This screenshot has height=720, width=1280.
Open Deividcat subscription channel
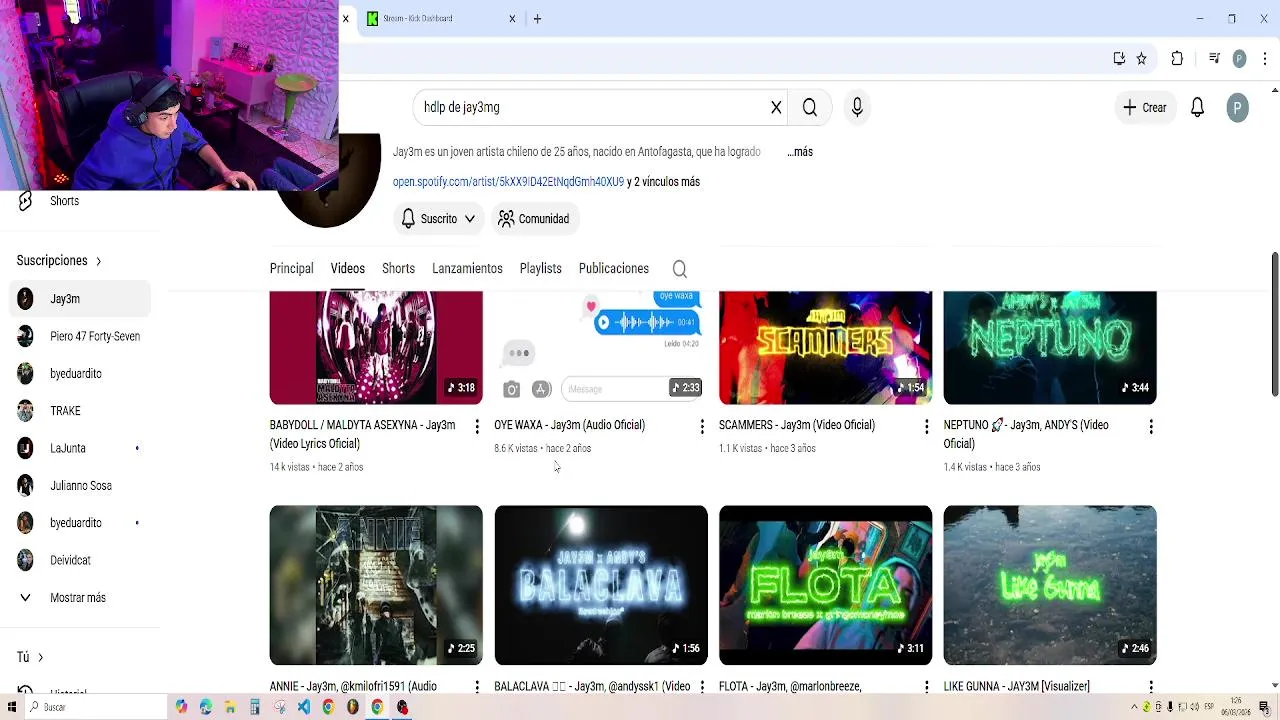pos(80,561)
